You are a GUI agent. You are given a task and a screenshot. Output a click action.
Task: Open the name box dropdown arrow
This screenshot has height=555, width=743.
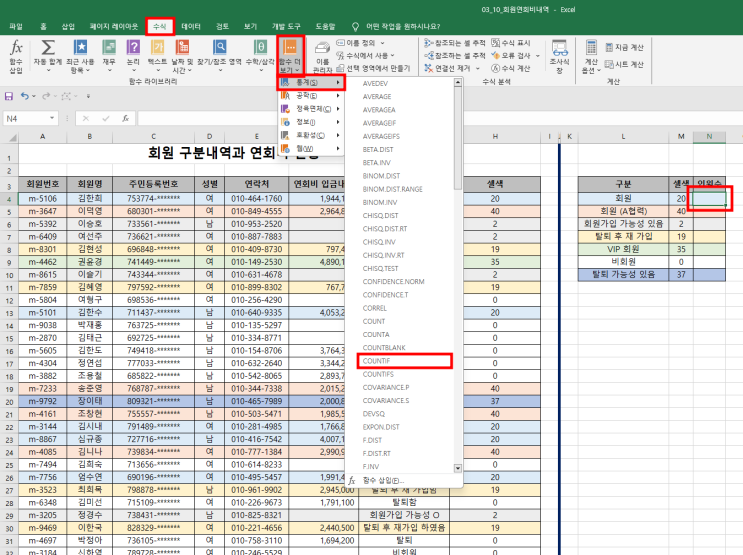click(x=52, y=118)
